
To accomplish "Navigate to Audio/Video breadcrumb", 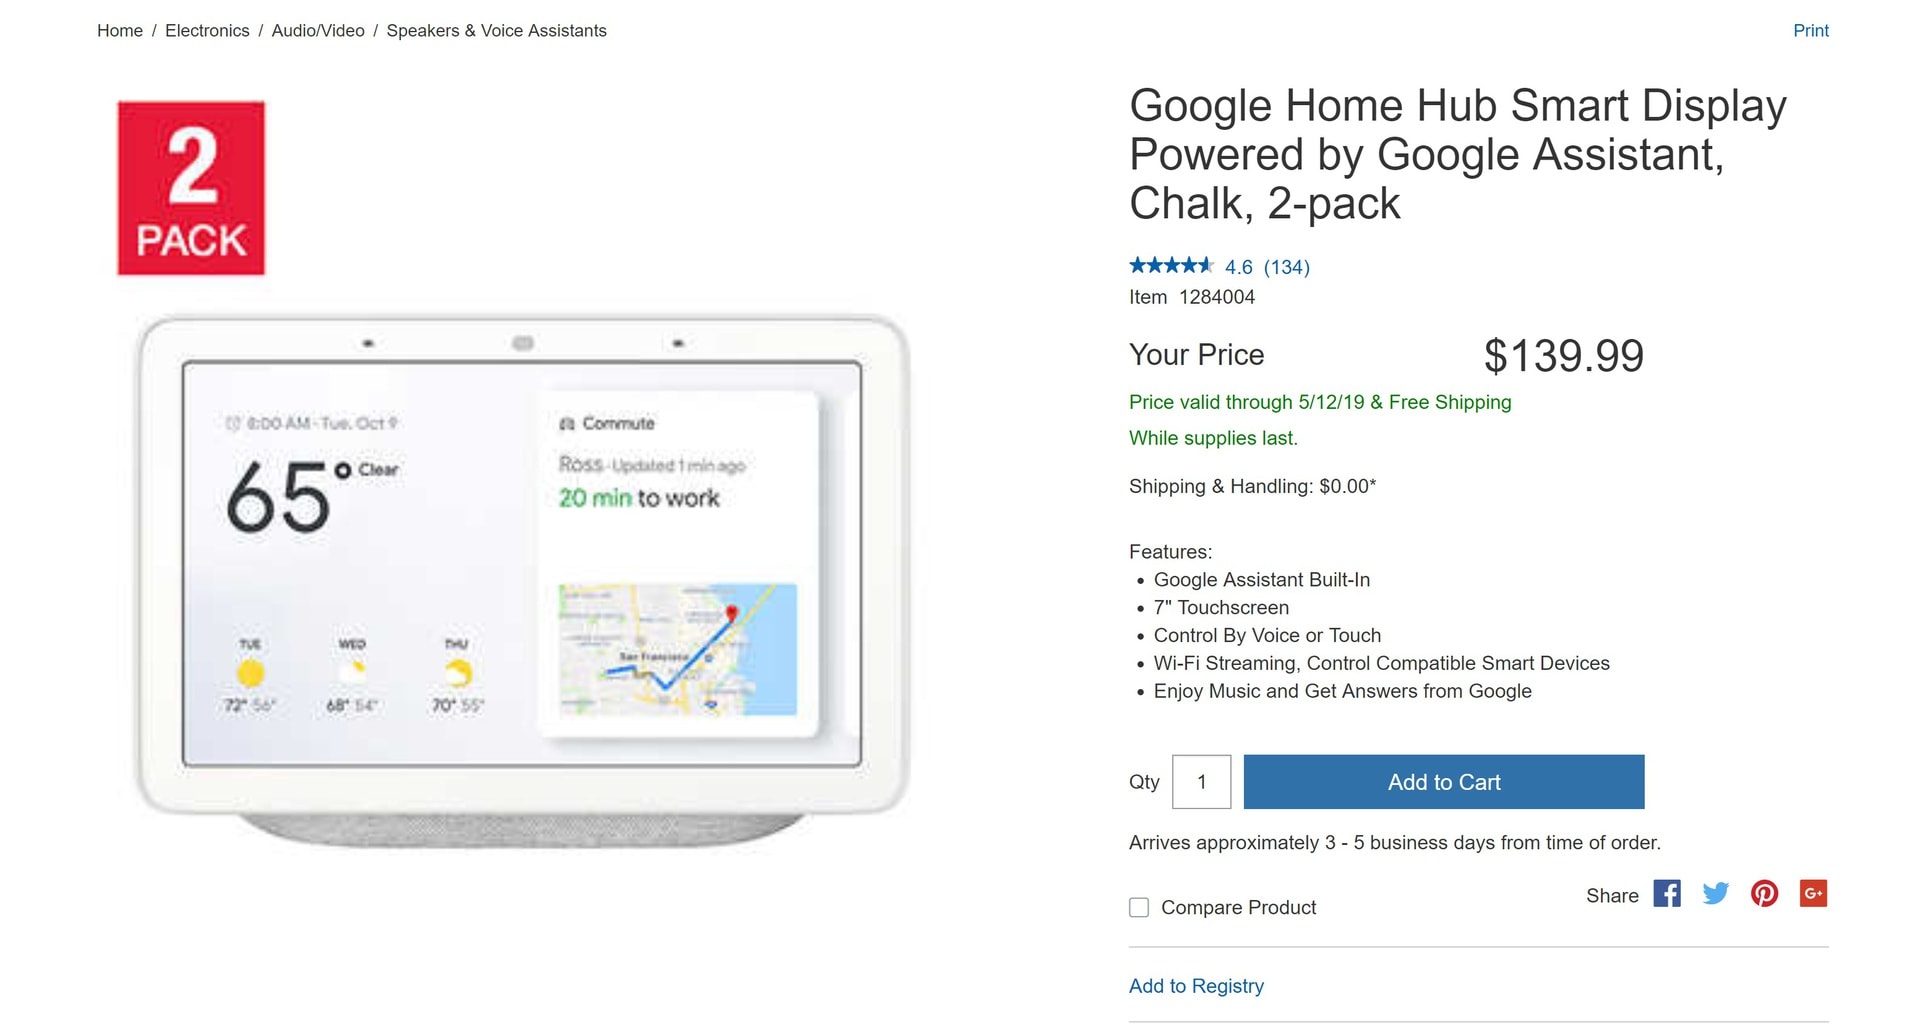I will click(x=318, y=31).
